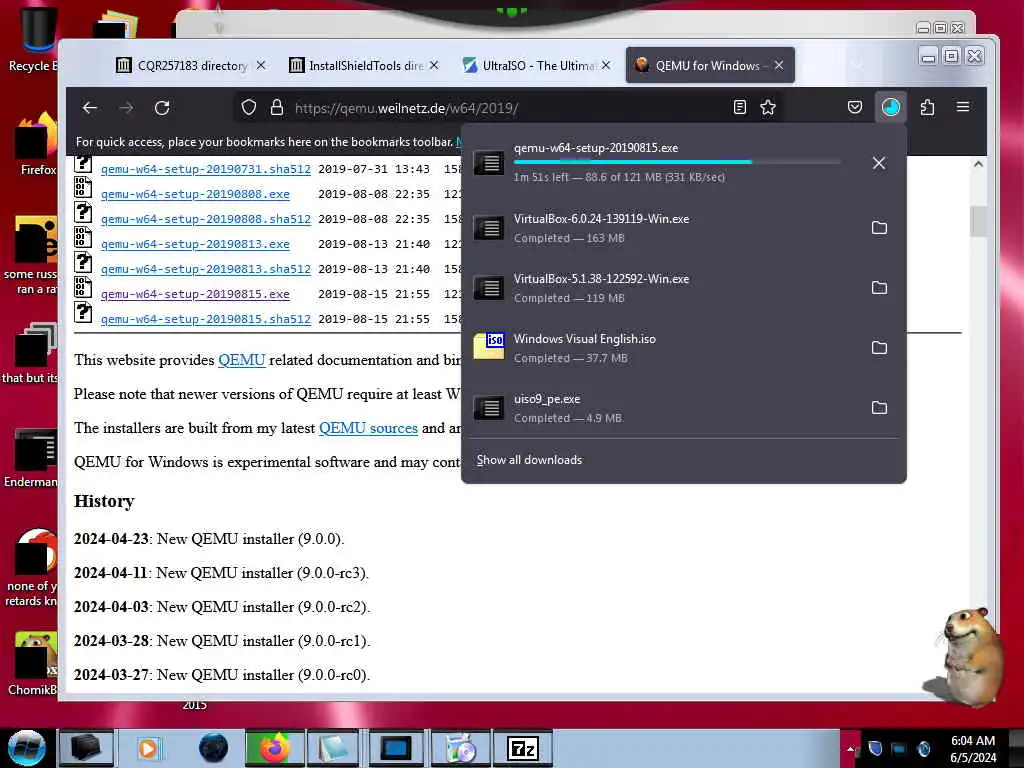Click the vertical scrollbar thumb
Viewport: 1024px width, 768px height.
click(x=978, y=221)
